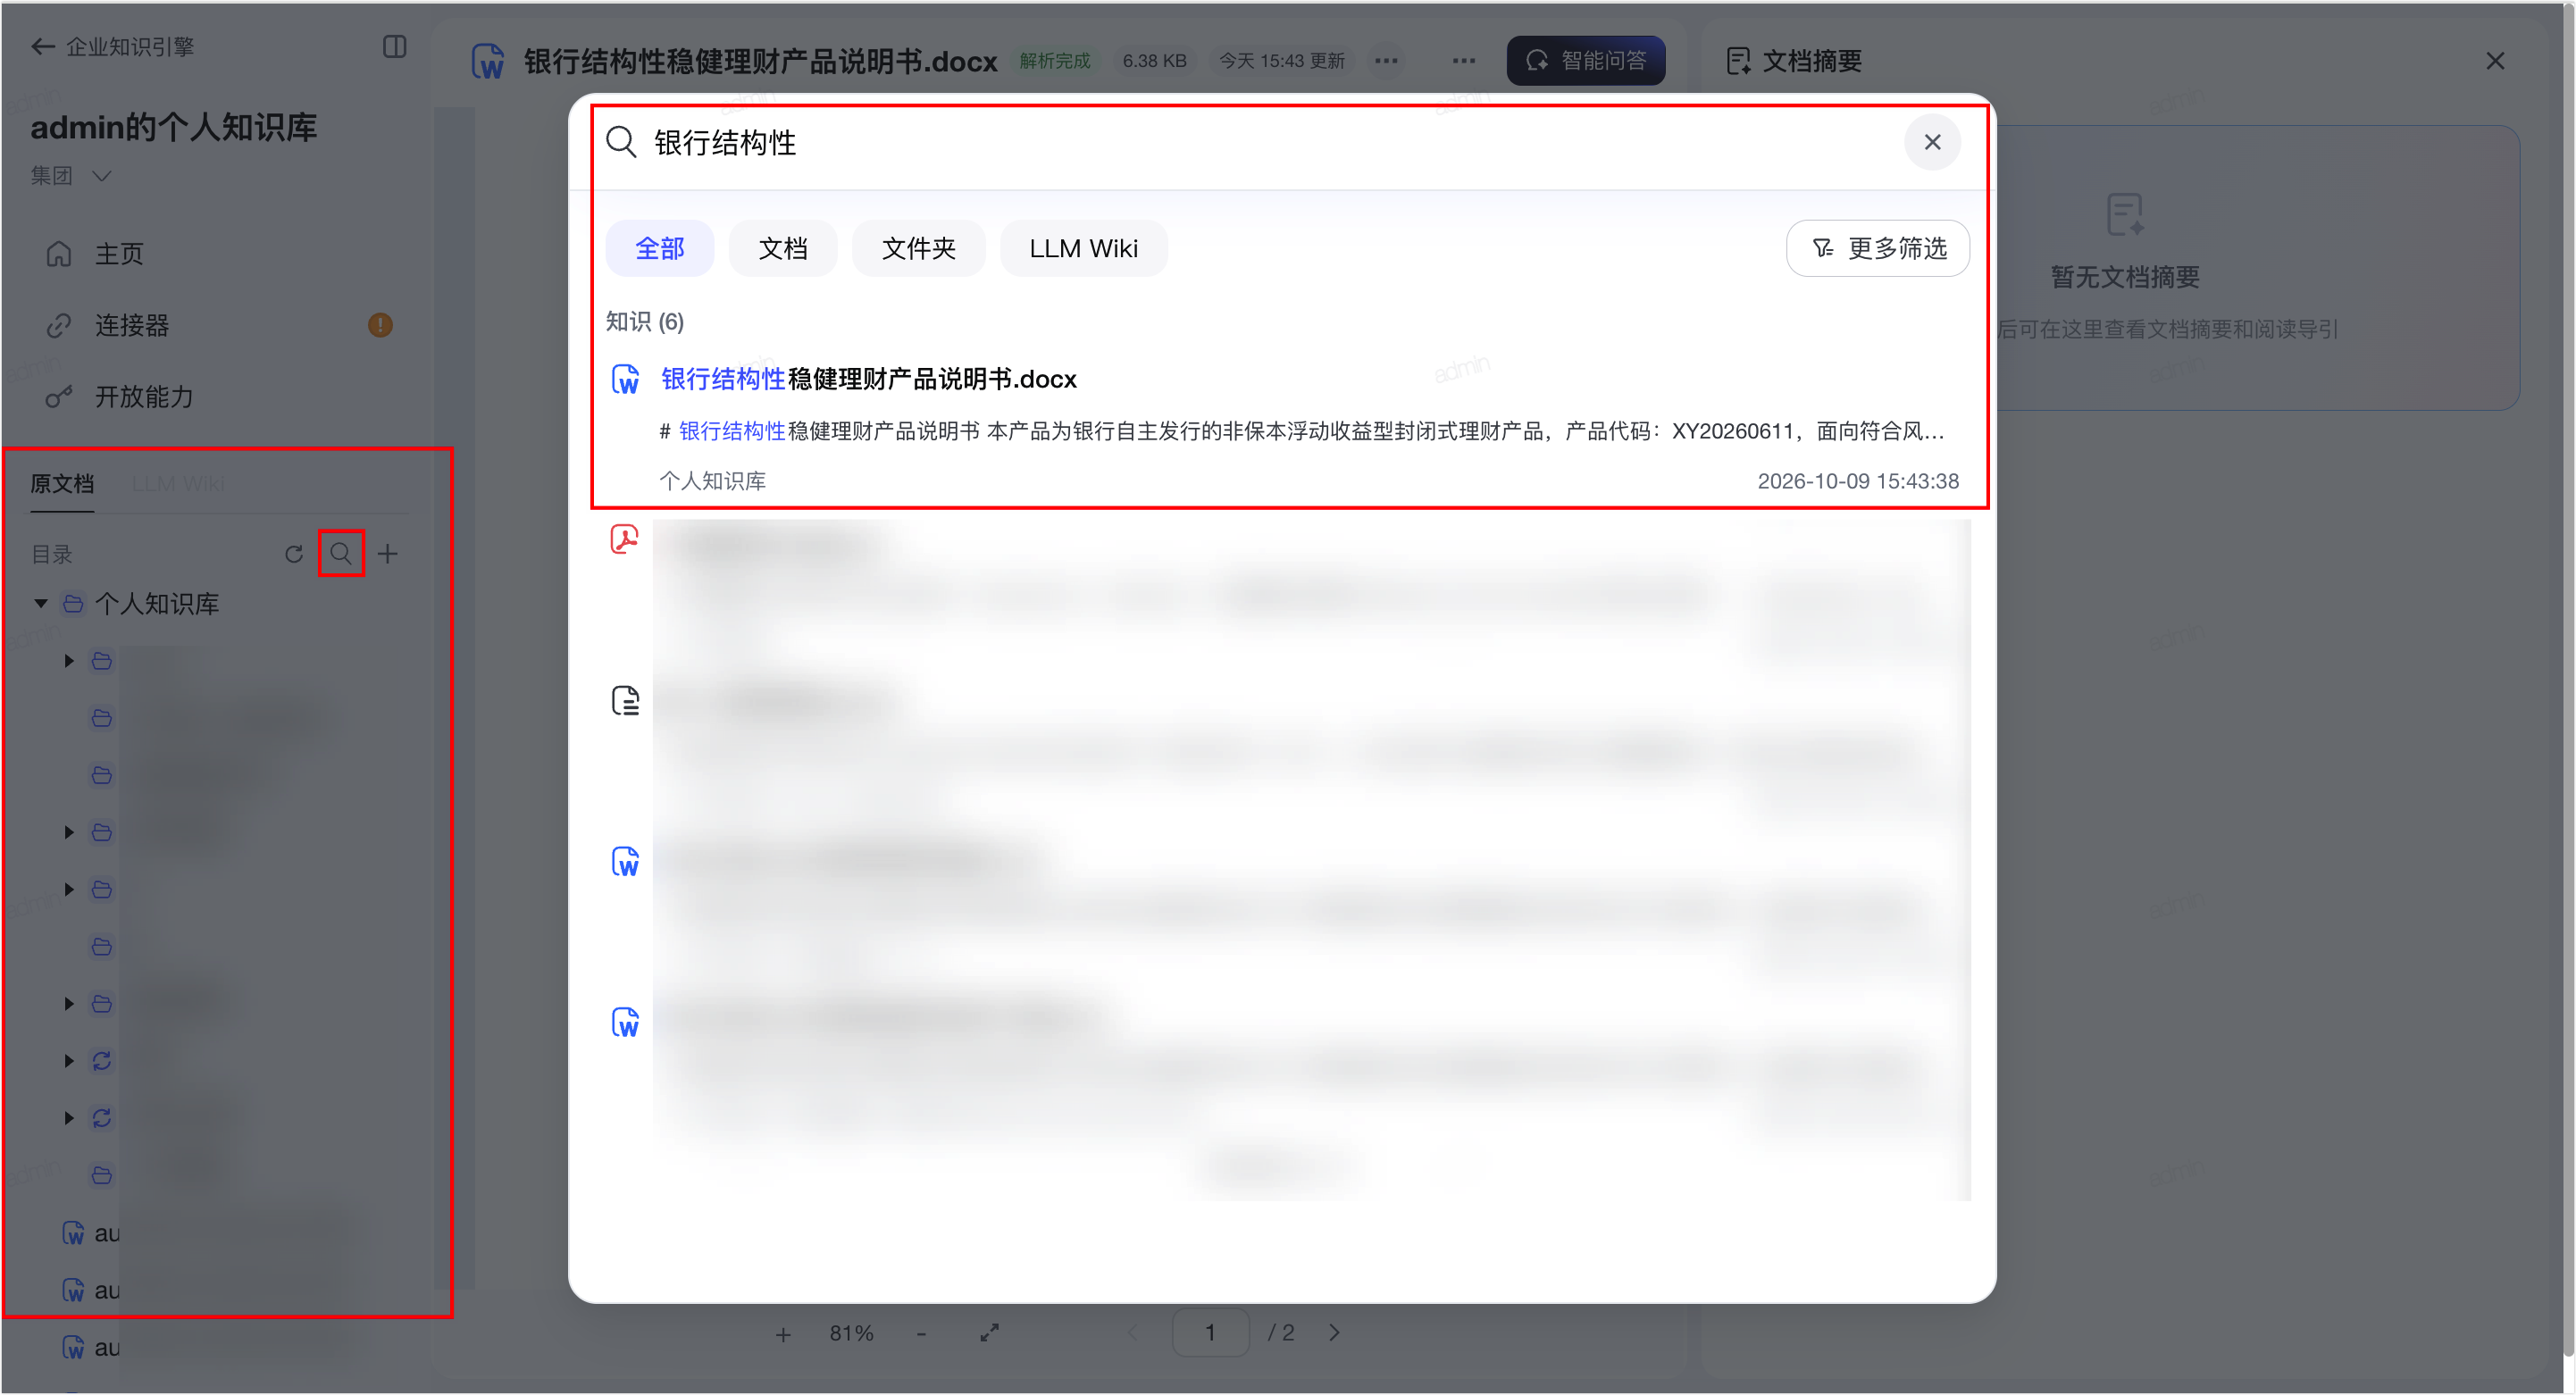
Task: Click the orange warning badge on 连接器
Action: pyautogui.click(x=380, y=325)
